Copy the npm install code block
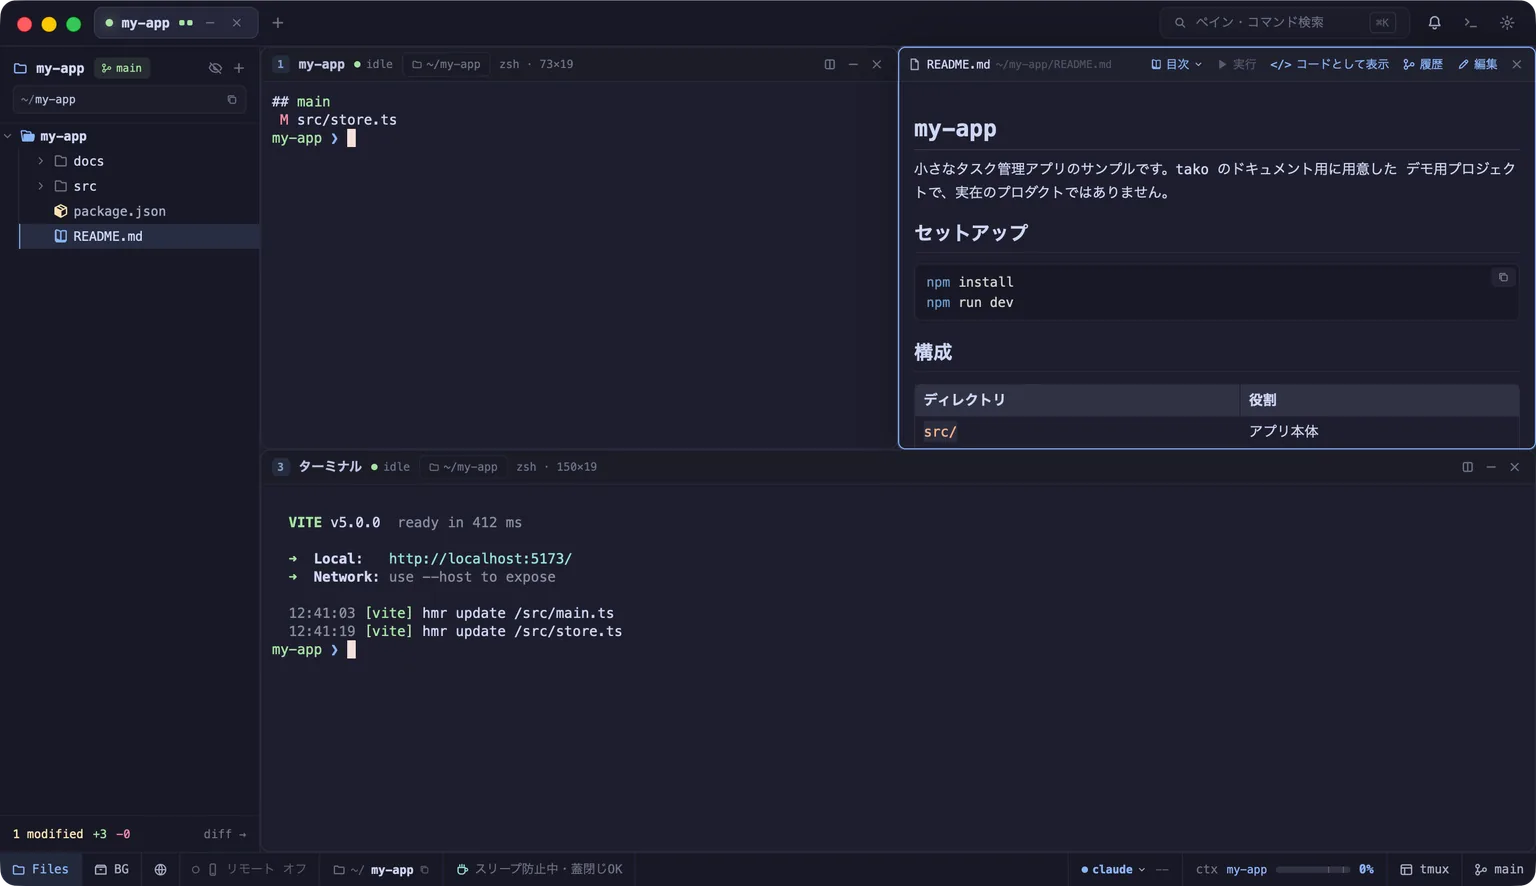This screenshot has width=1536, height=886. [x=1503, y=277]
